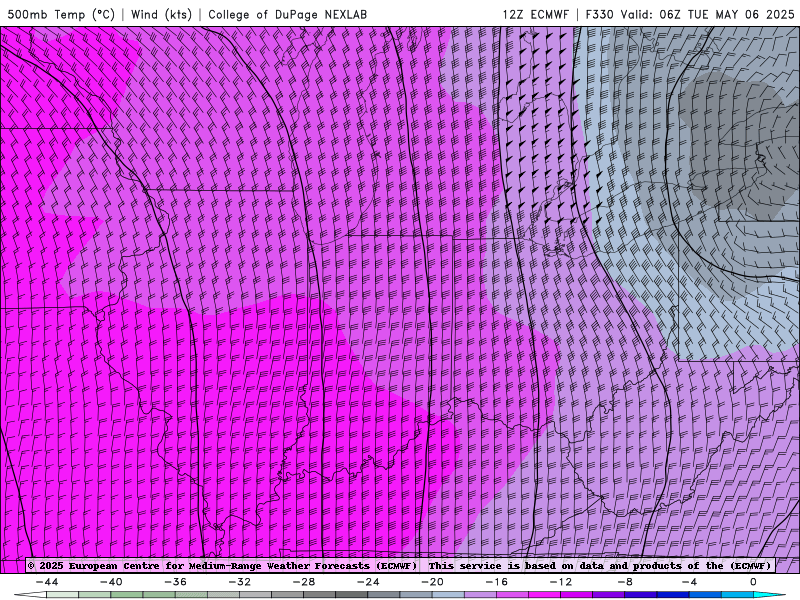
Task: Click the 'Wind (kts)' header label
Action: (x=161, y=14)
